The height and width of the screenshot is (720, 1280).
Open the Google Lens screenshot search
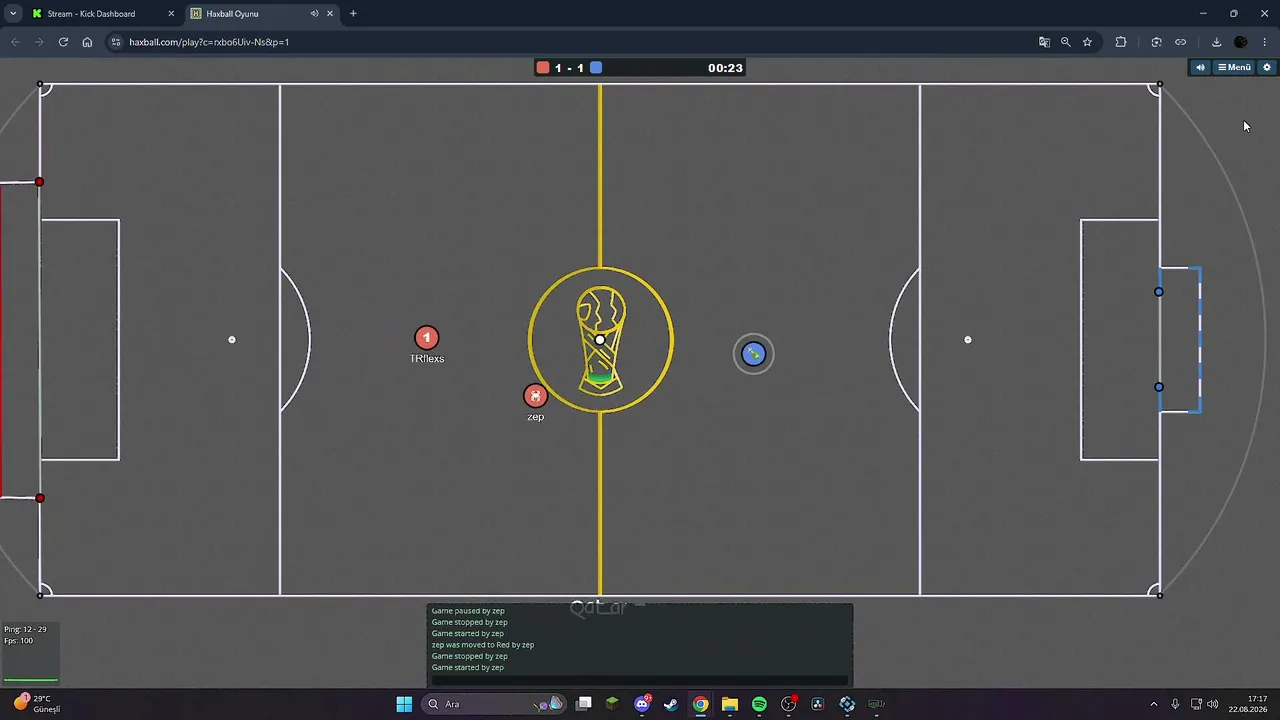click(1156, 42)
